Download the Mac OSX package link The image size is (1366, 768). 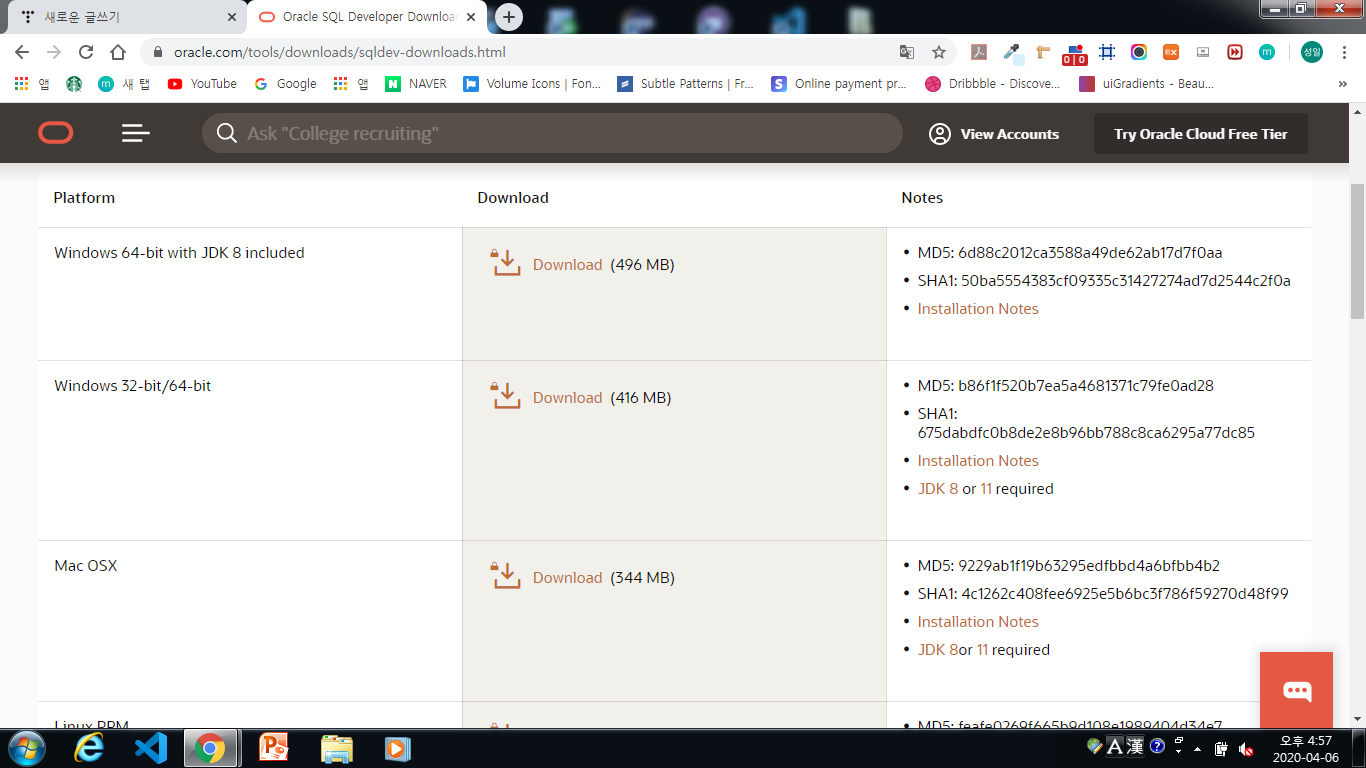point(567,578)
